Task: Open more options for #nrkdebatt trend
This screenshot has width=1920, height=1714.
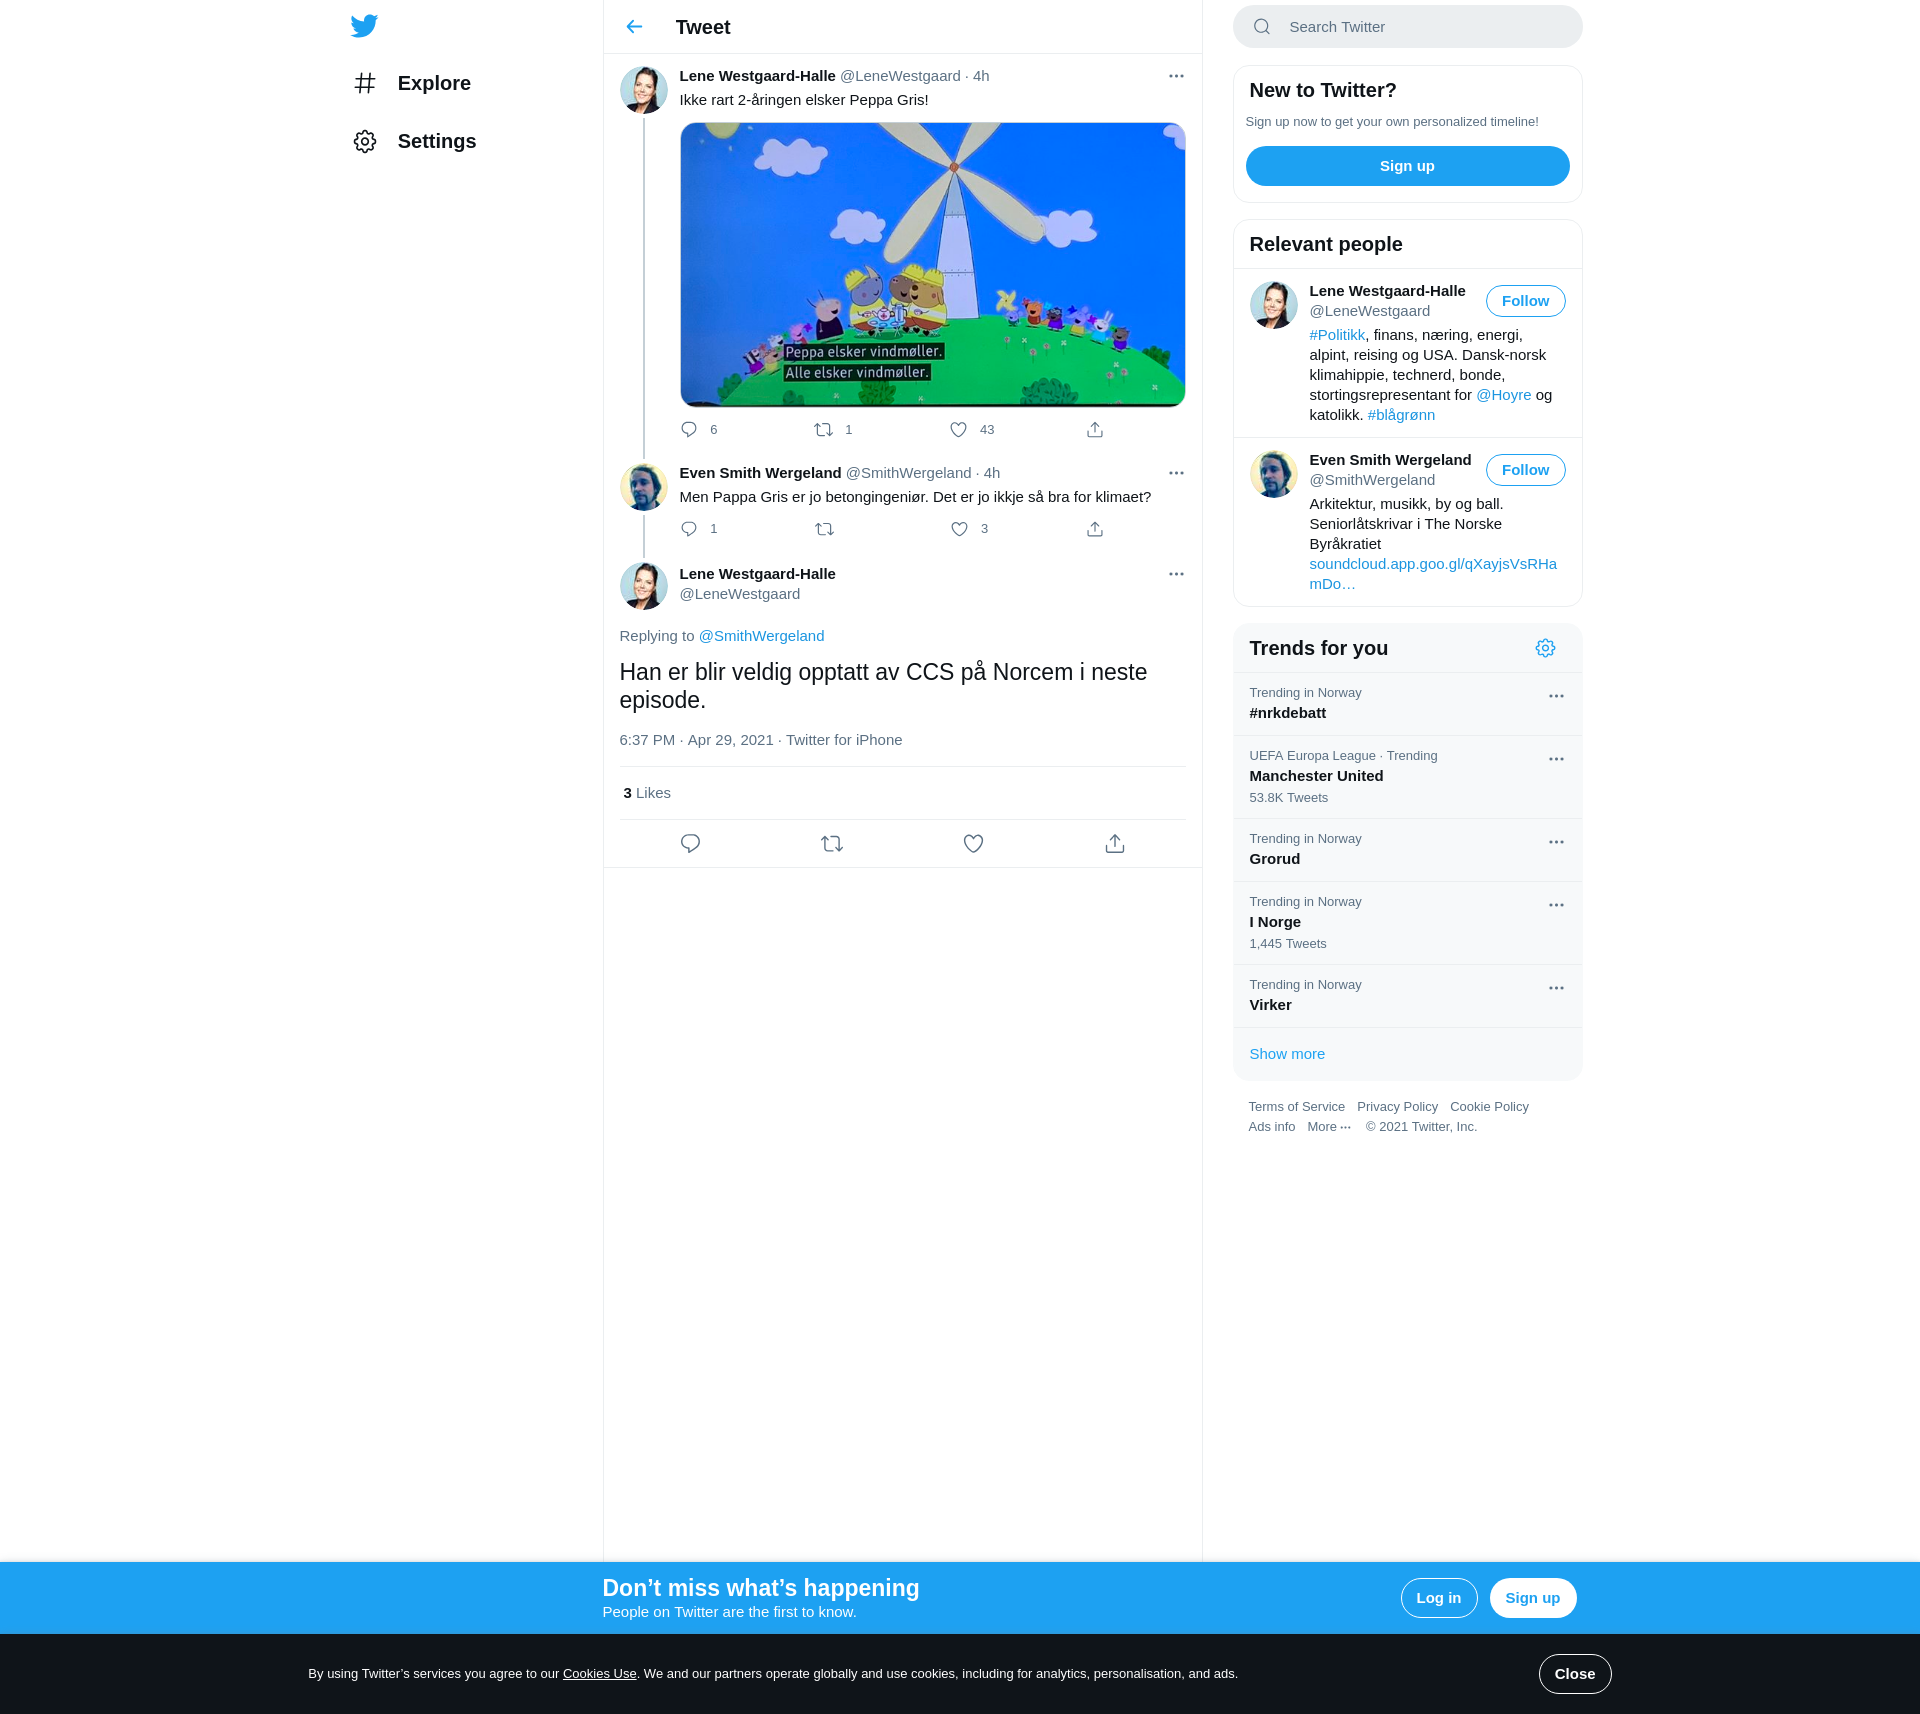Action: [x=1556, y=696]
